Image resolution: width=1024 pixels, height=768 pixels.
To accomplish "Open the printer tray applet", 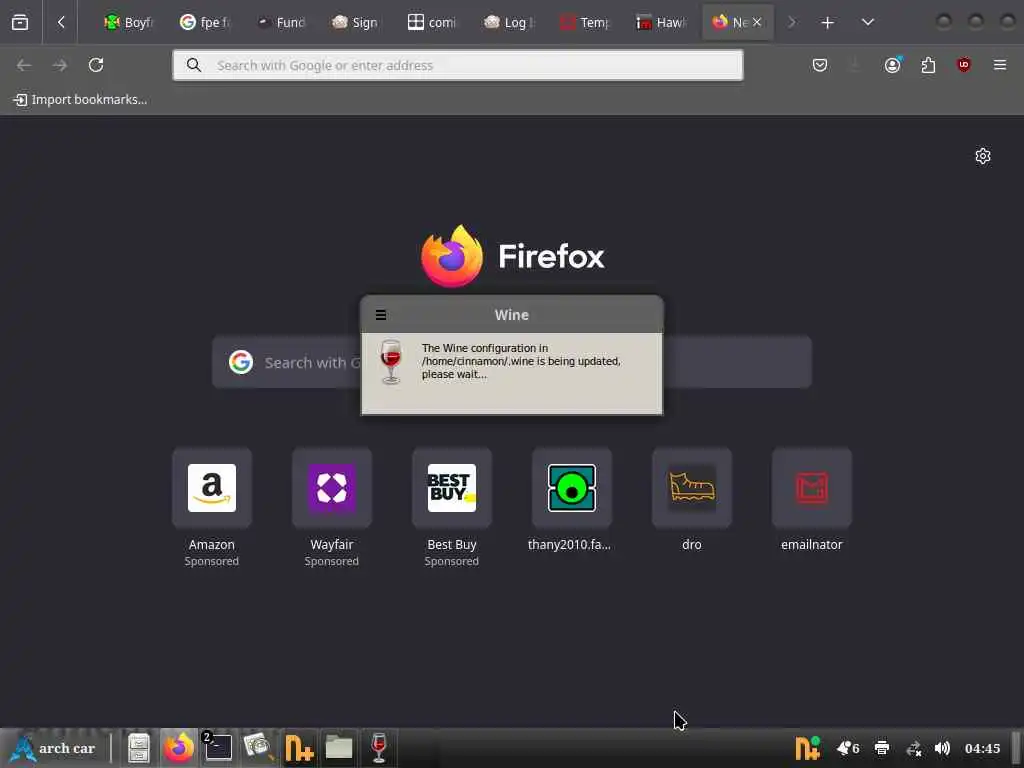I will tap(882, 748).
